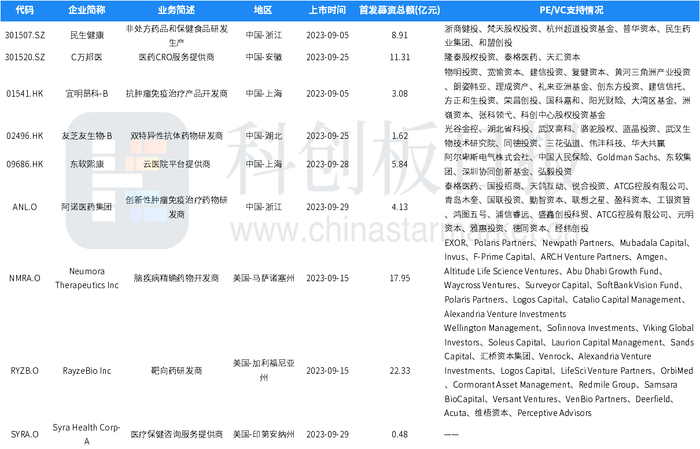Click description 双特异性抗体药物研发商
The width and height of the screenshot is (700, 449).
[x=176, y=136]
